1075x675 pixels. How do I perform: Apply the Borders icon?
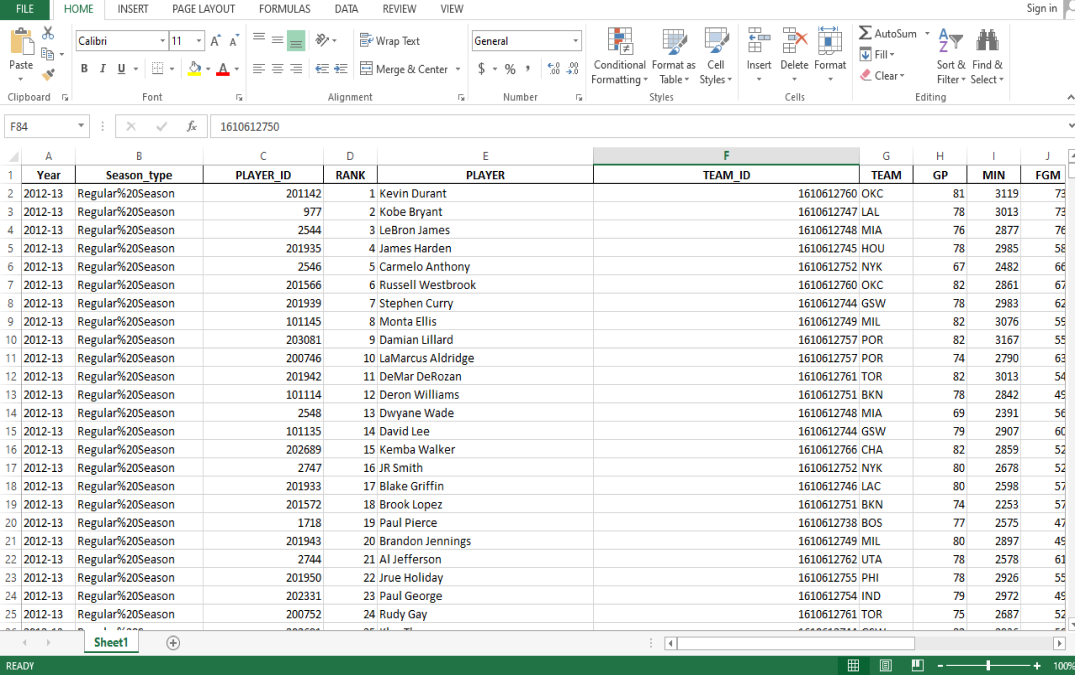click(158, 69)
